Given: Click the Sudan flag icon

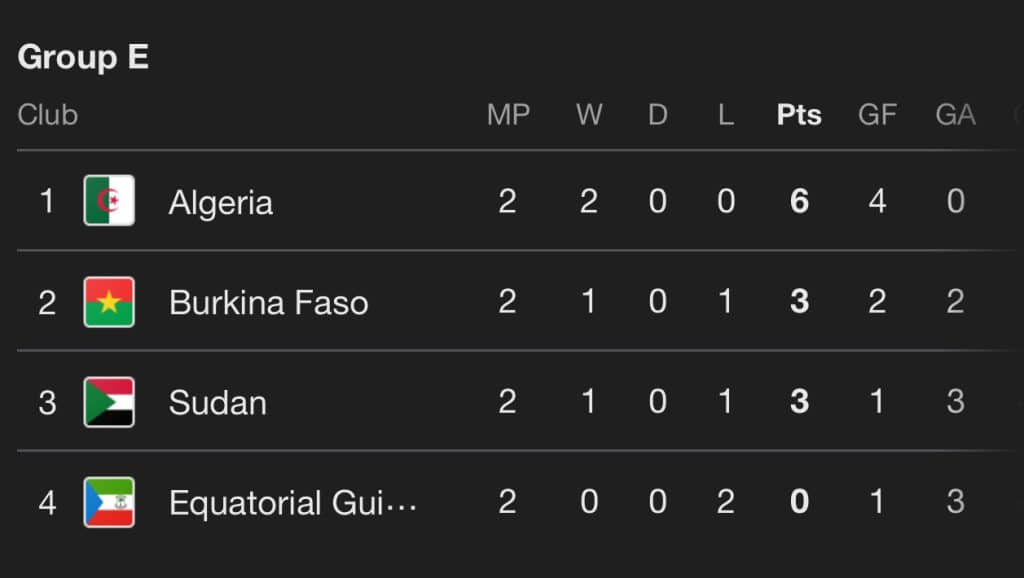Looking at the screenshot, I should (x=109, y=402).
